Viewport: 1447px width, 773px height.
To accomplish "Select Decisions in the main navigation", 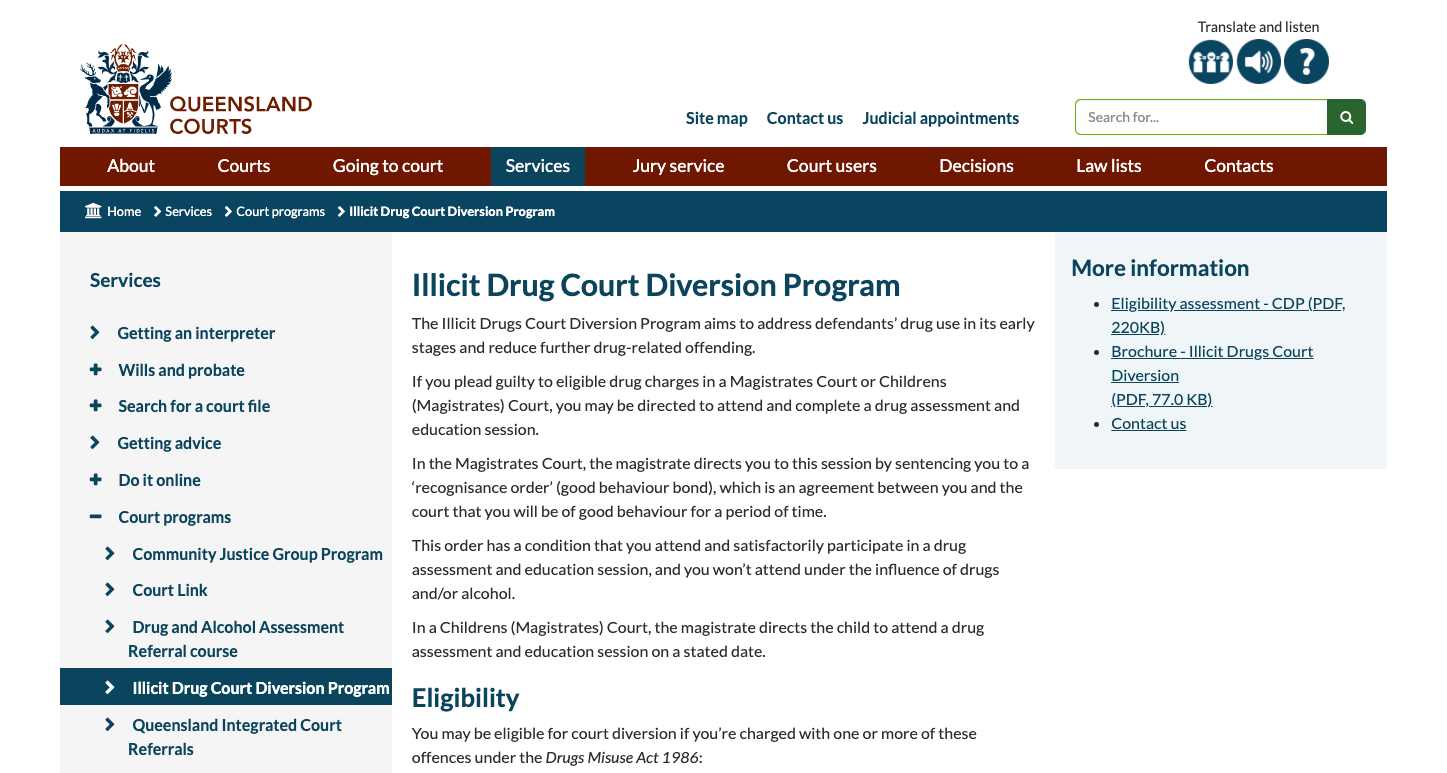I will (x=976, y=166).
